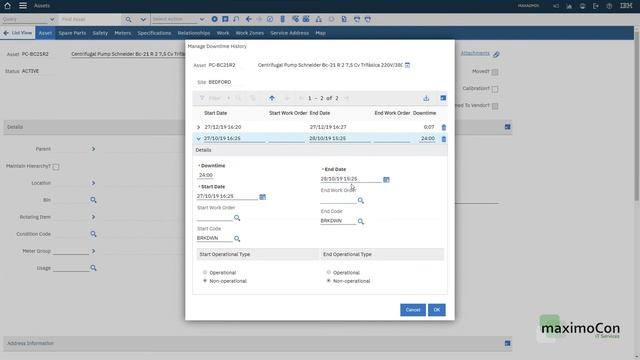The image size is (640, 360).
Task: Return to List View
Action: [18, 33]
